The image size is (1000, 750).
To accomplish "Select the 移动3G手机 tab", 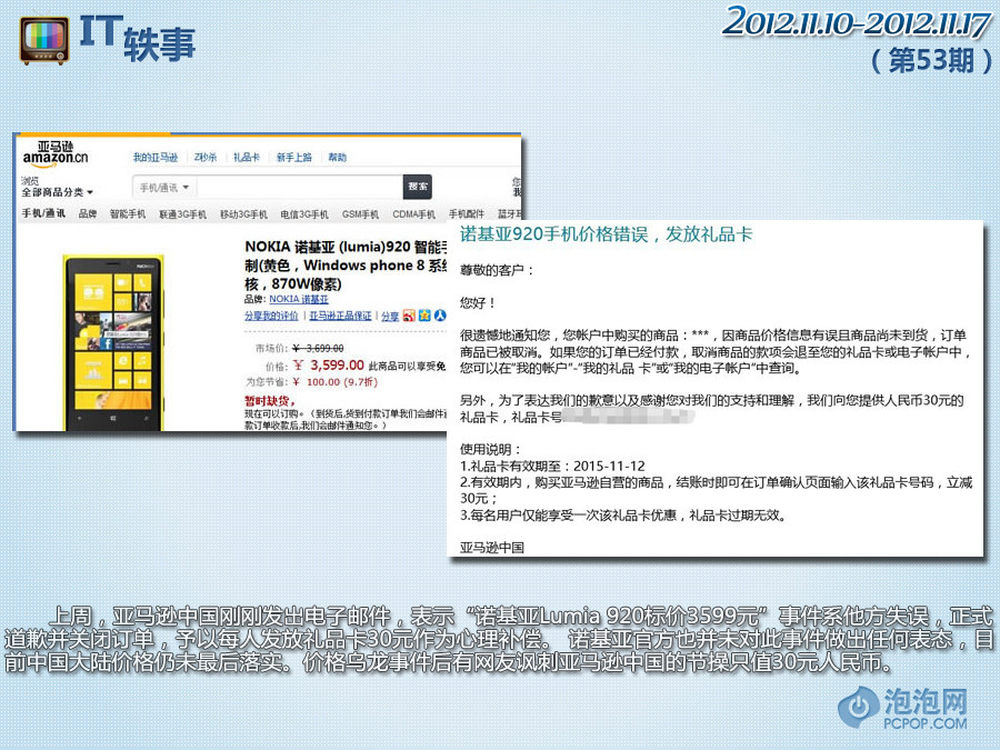I will [244, 214].
